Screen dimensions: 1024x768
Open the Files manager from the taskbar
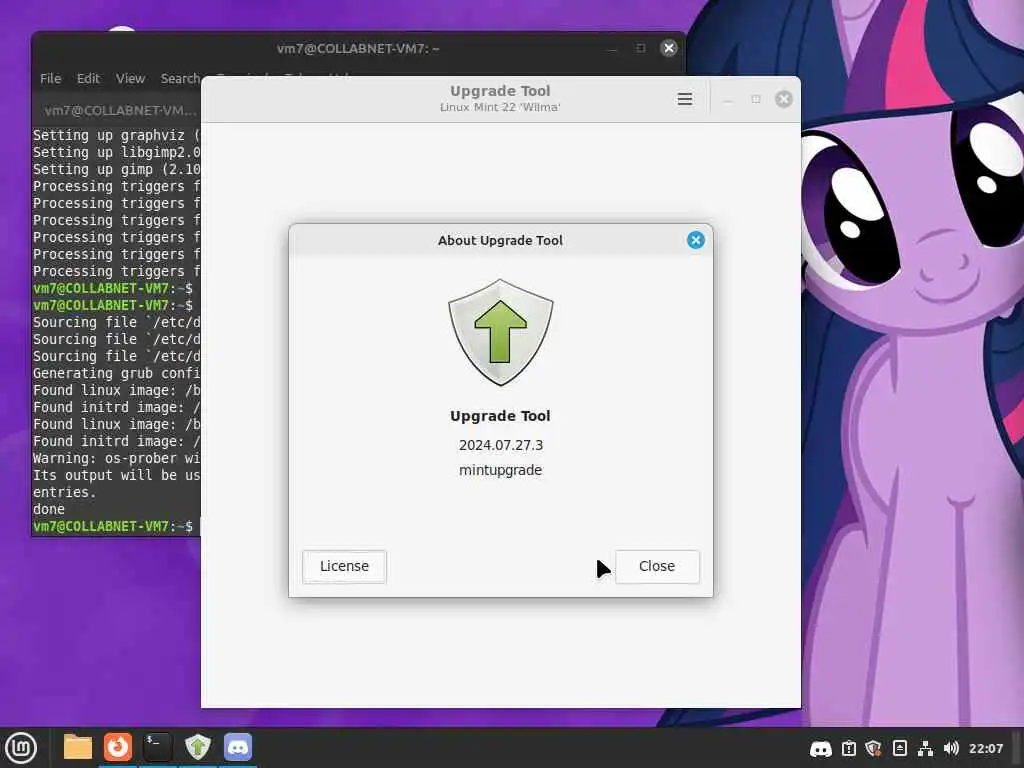[x=78, y=747]
